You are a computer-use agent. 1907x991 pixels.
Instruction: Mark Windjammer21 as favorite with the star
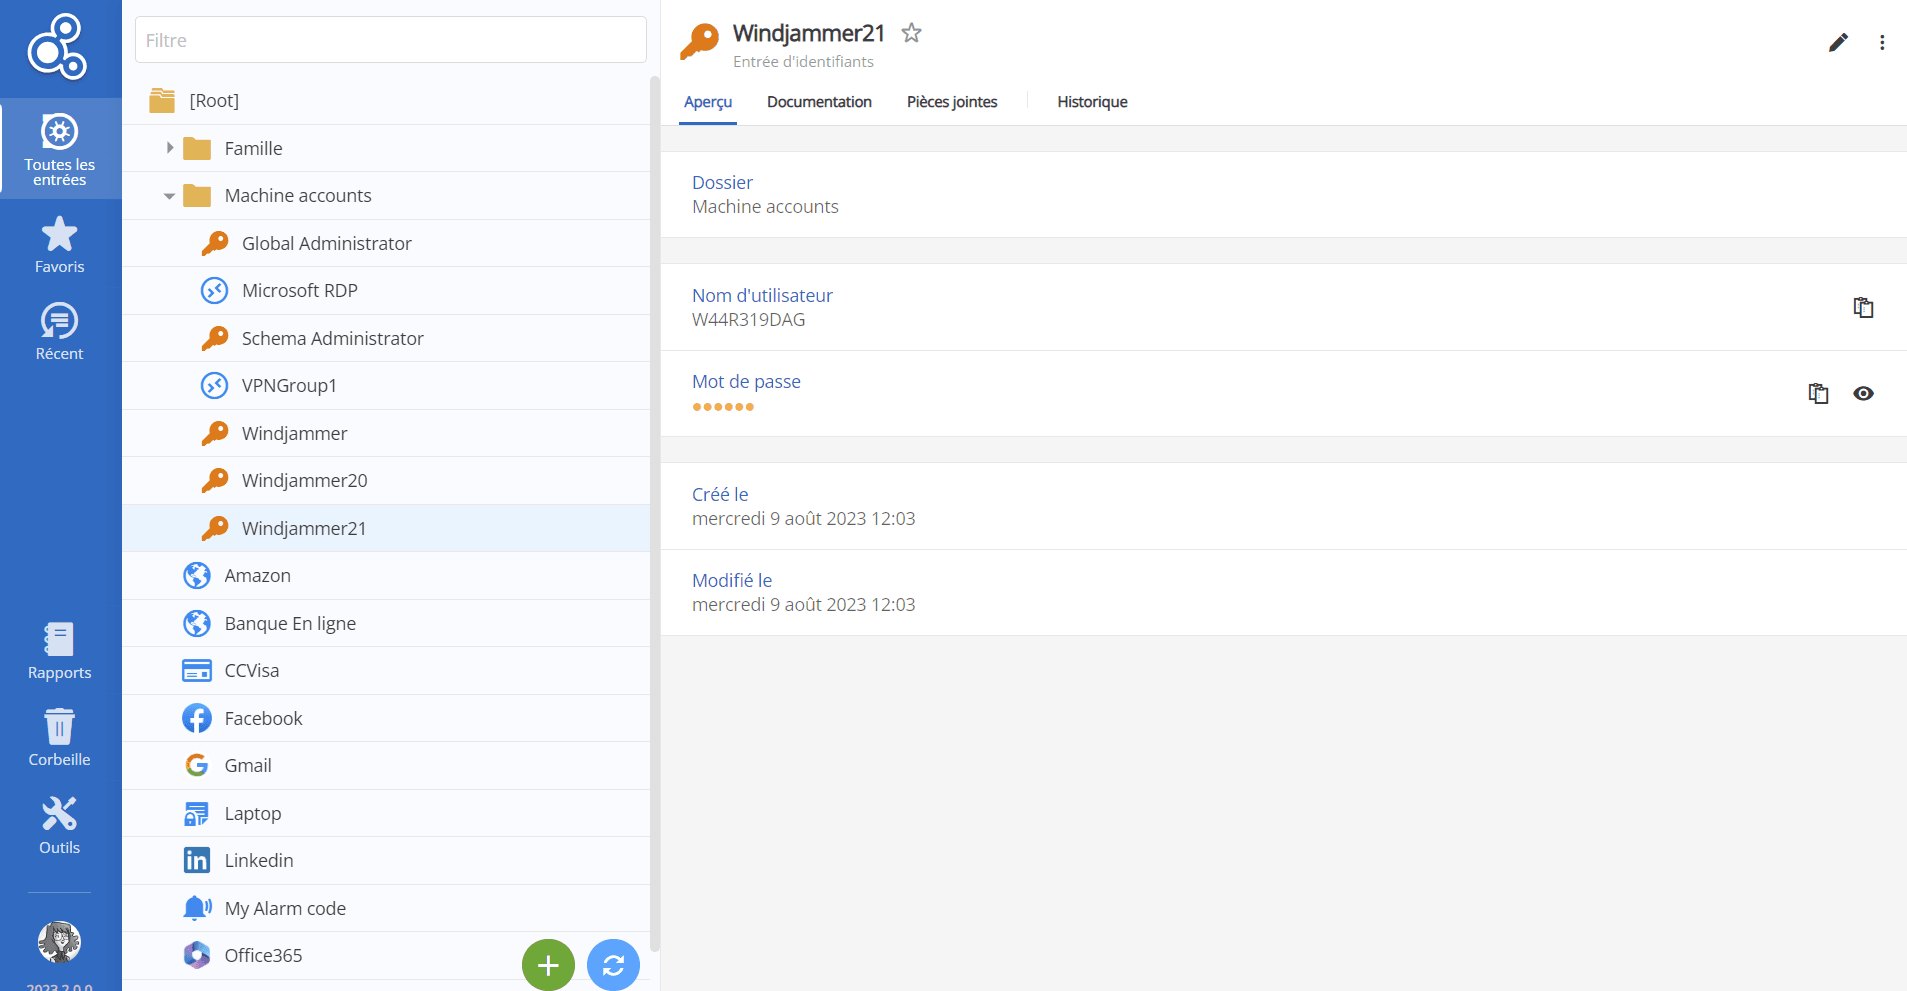pos(911,33)
